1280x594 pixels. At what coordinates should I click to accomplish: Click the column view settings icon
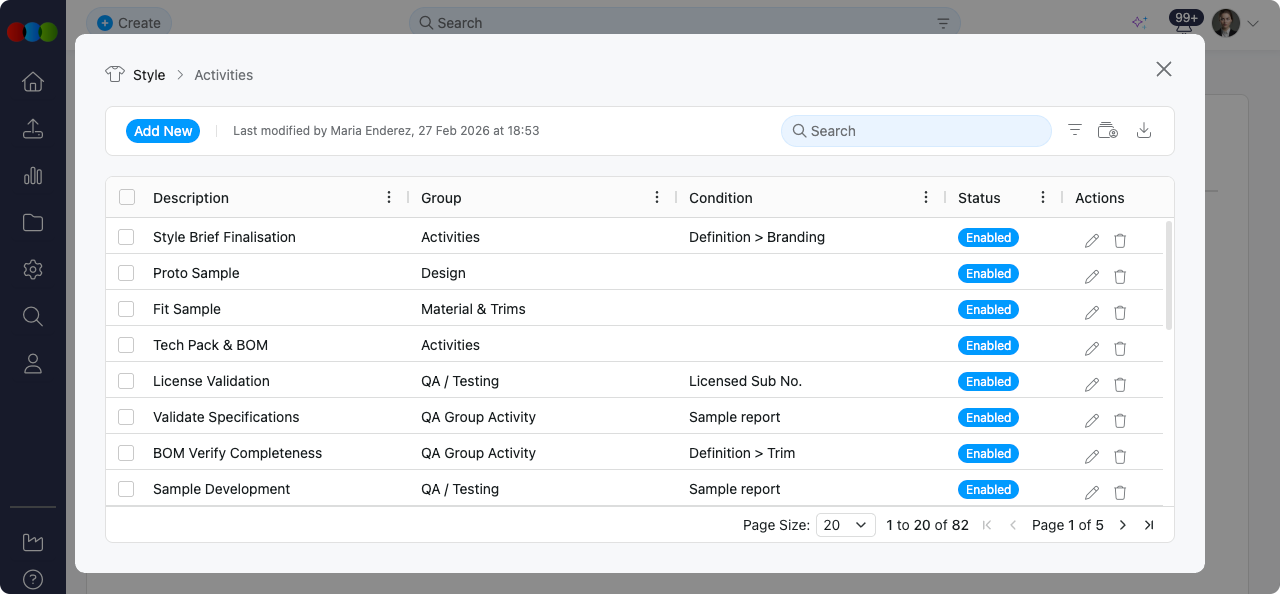(x=1108, y=131)
